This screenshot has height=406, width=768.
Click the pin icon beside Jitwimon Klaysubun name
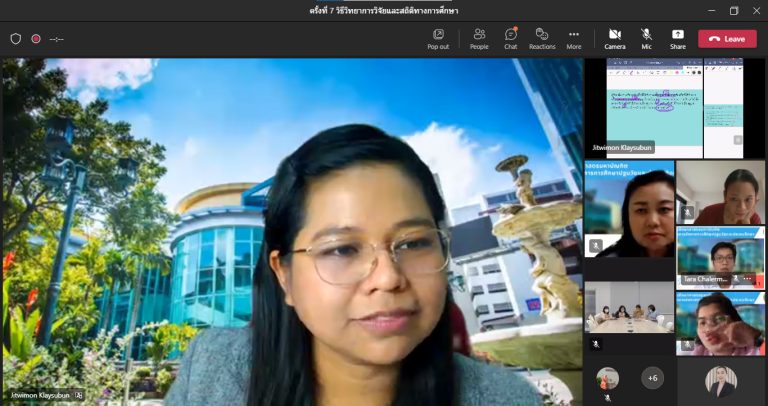pos(79,395)
